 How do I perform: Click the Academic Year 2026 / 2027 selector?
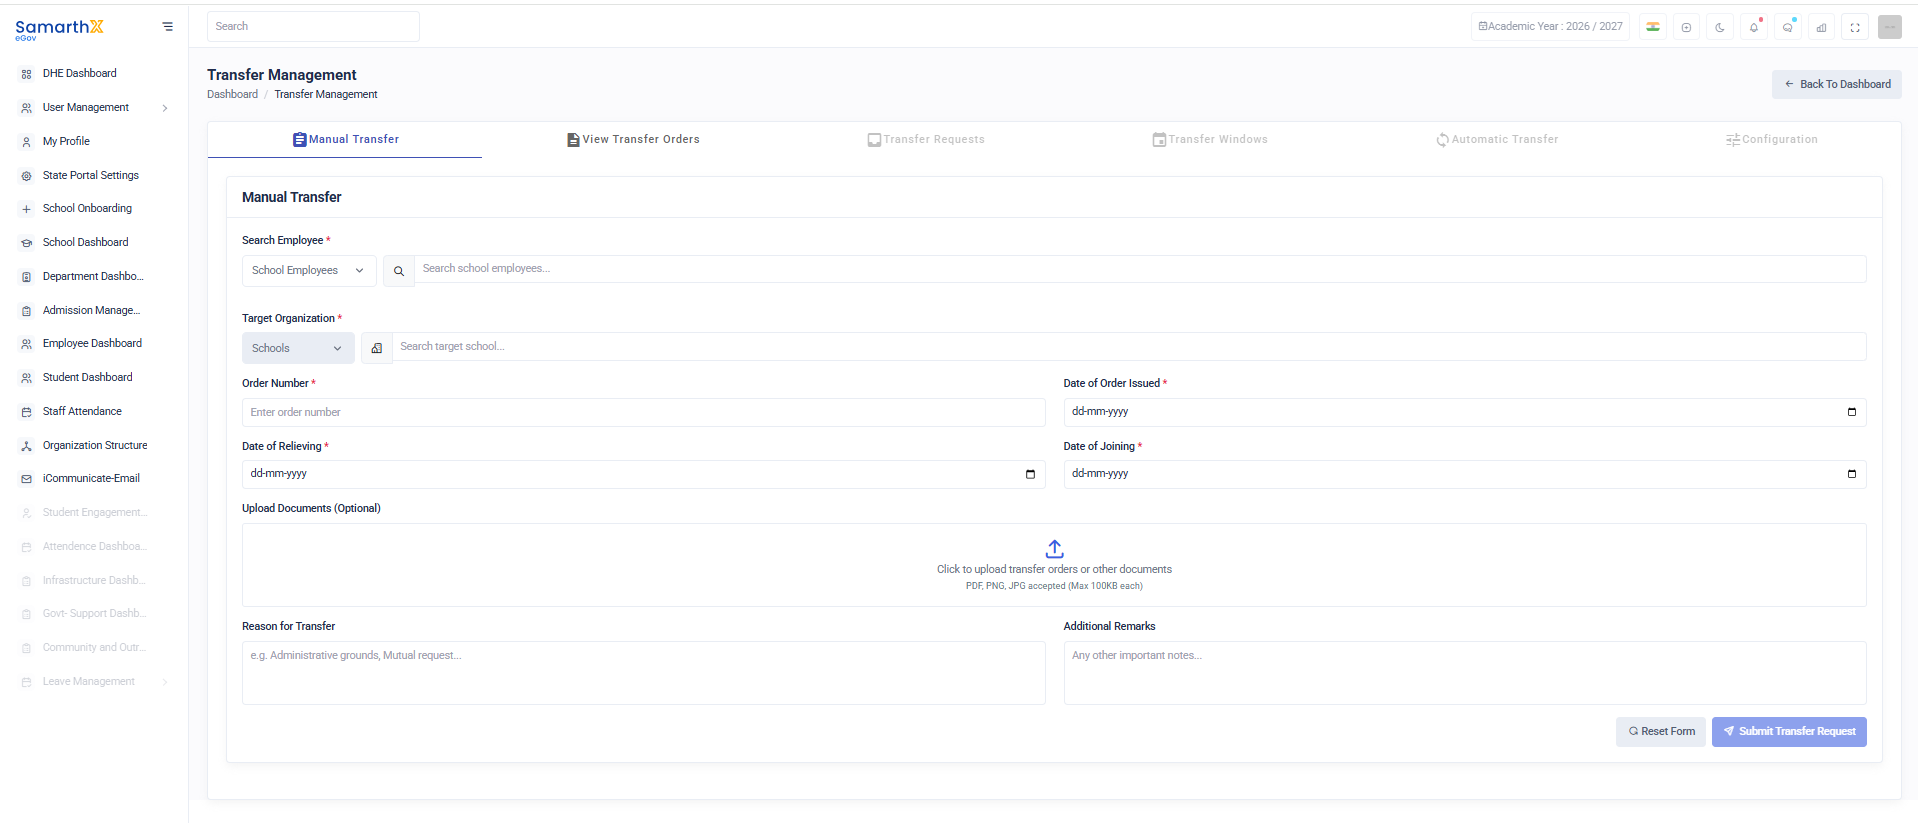coord(1550,27)
